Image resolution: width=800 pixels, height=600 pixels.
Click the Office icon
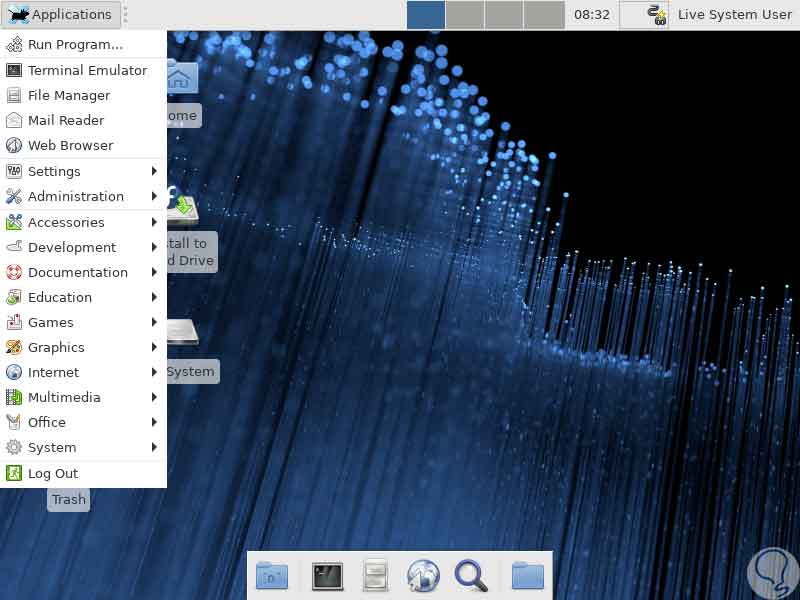14,422
